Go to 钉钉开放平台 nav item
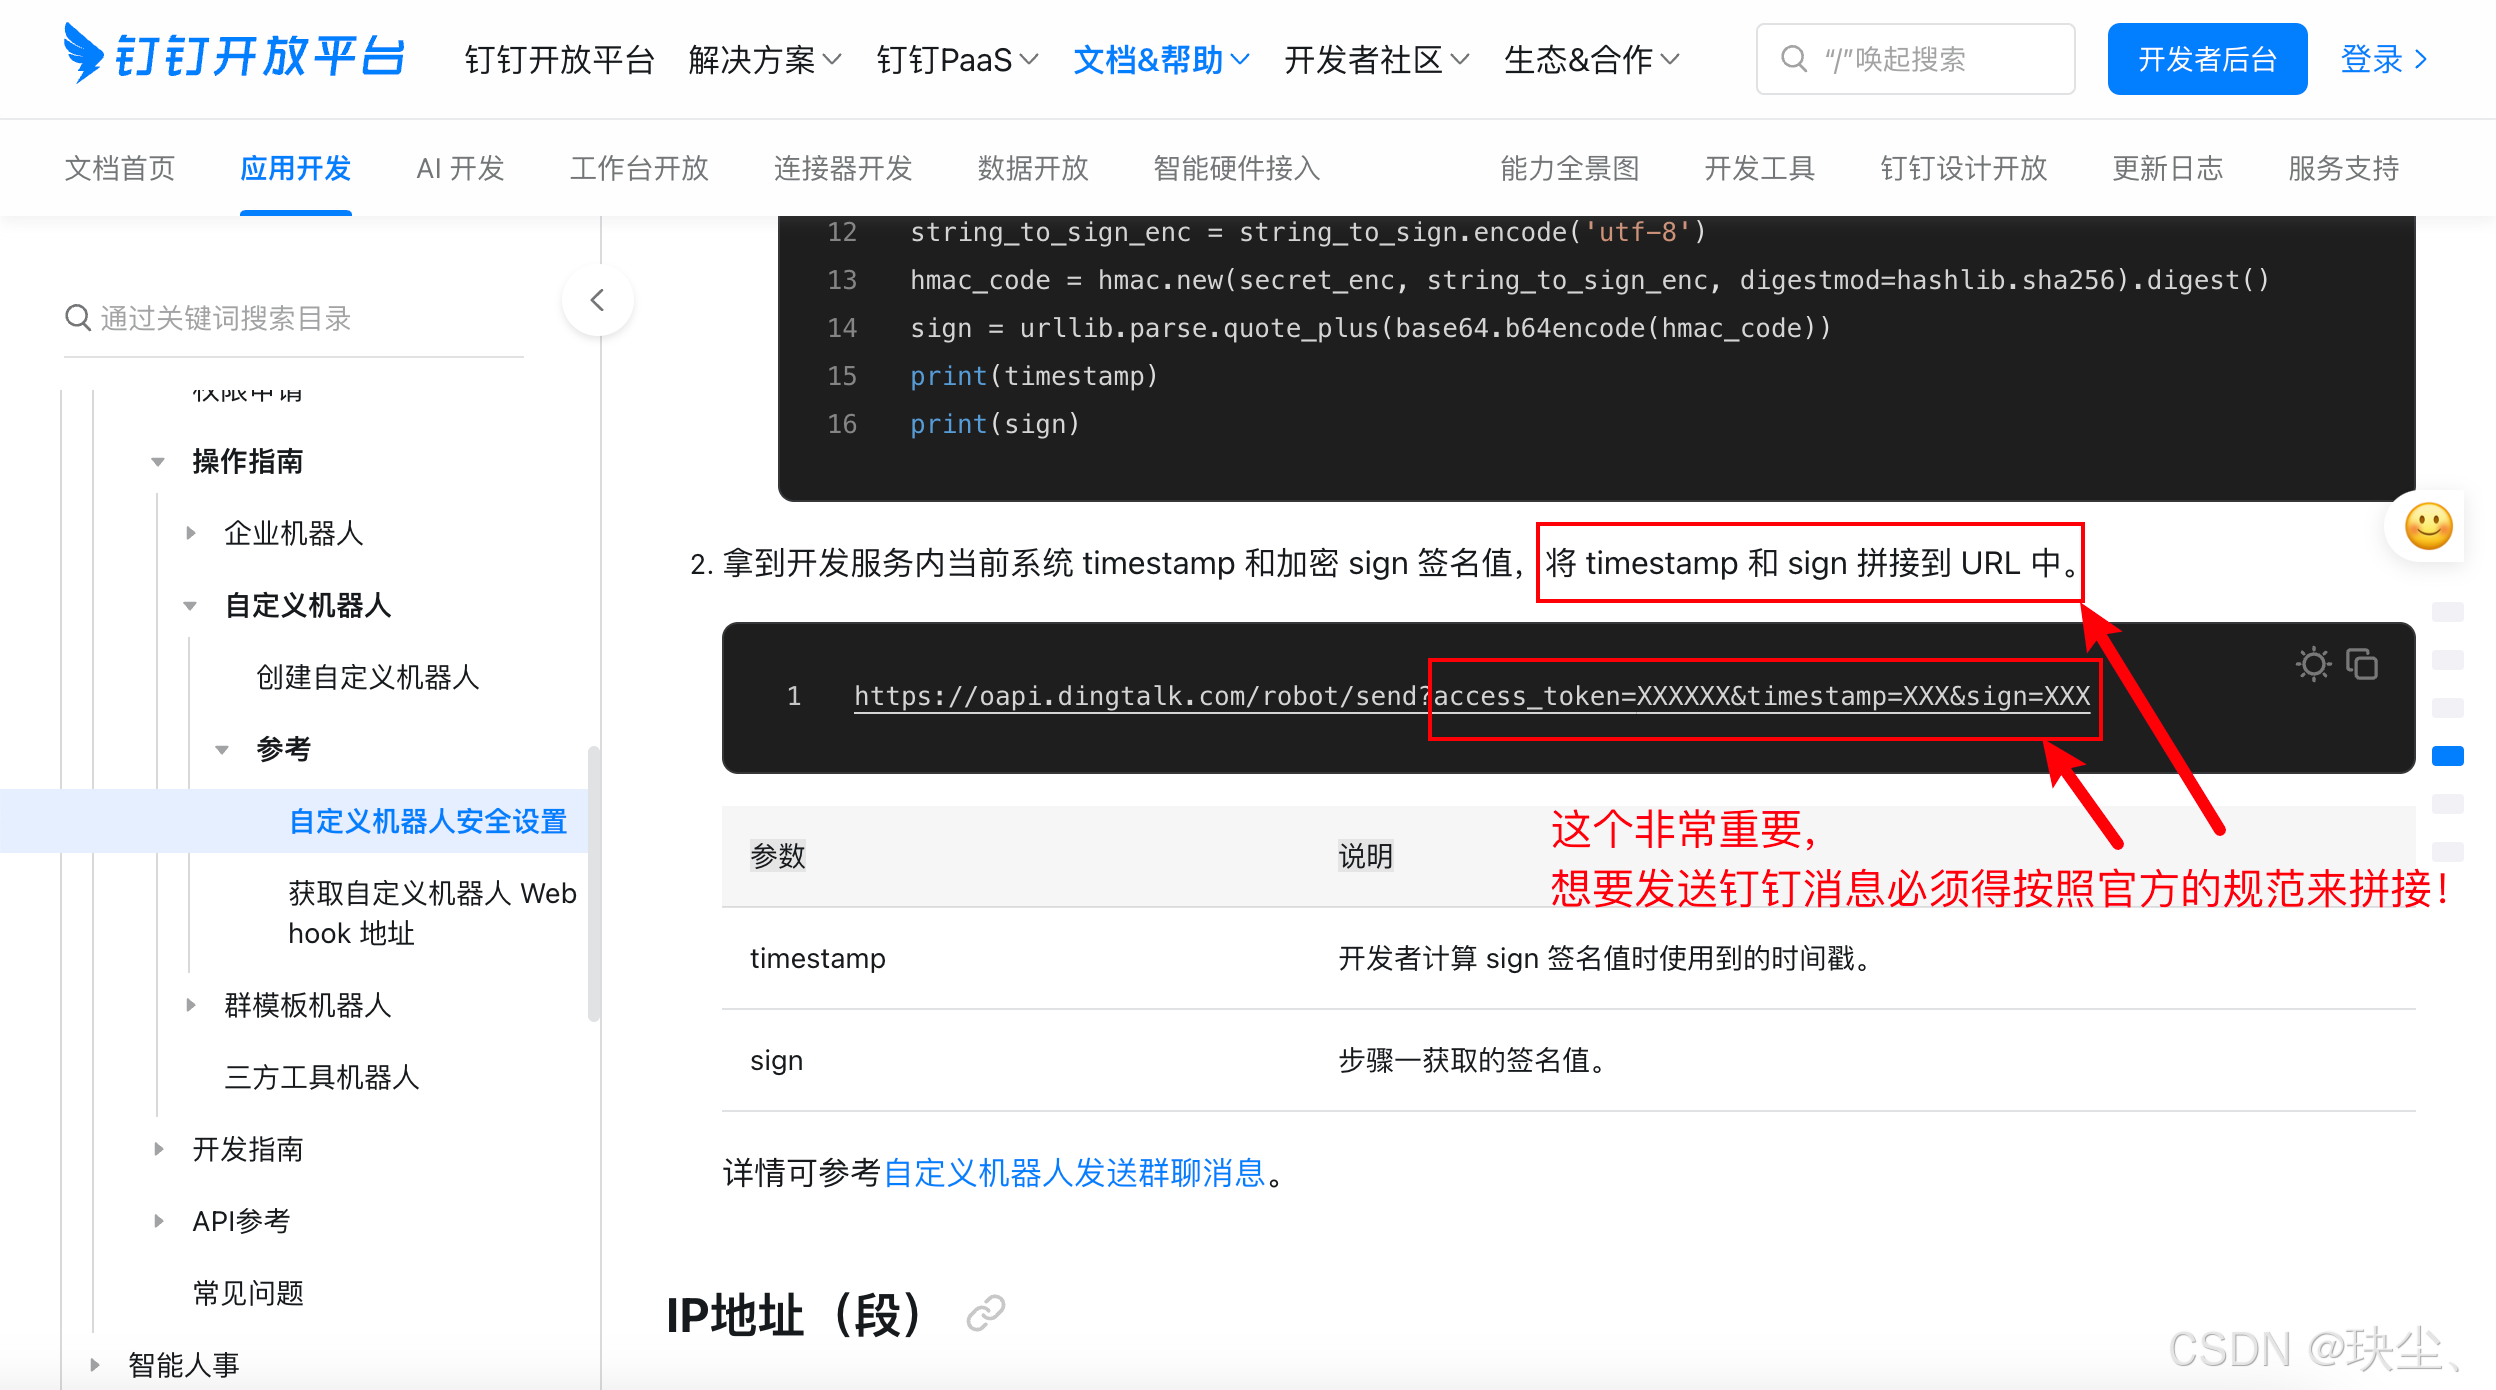 (x=559, y=60)
